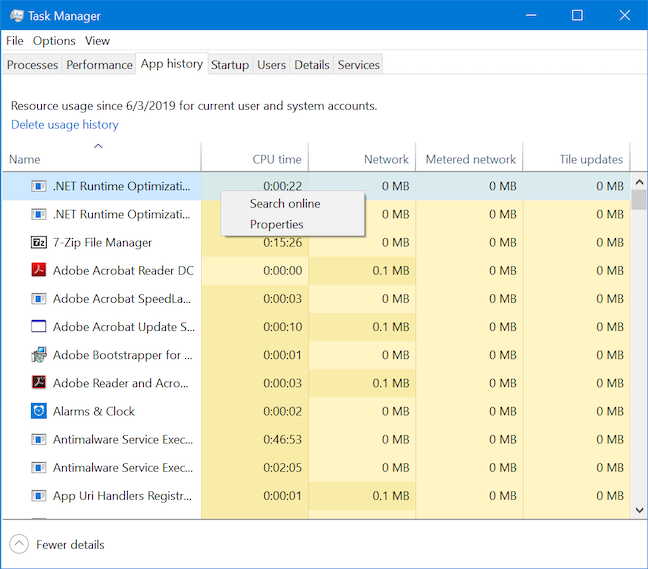Click the App Uri Handlers Registration icon
The image size is (648, 569).
point(38,496)
